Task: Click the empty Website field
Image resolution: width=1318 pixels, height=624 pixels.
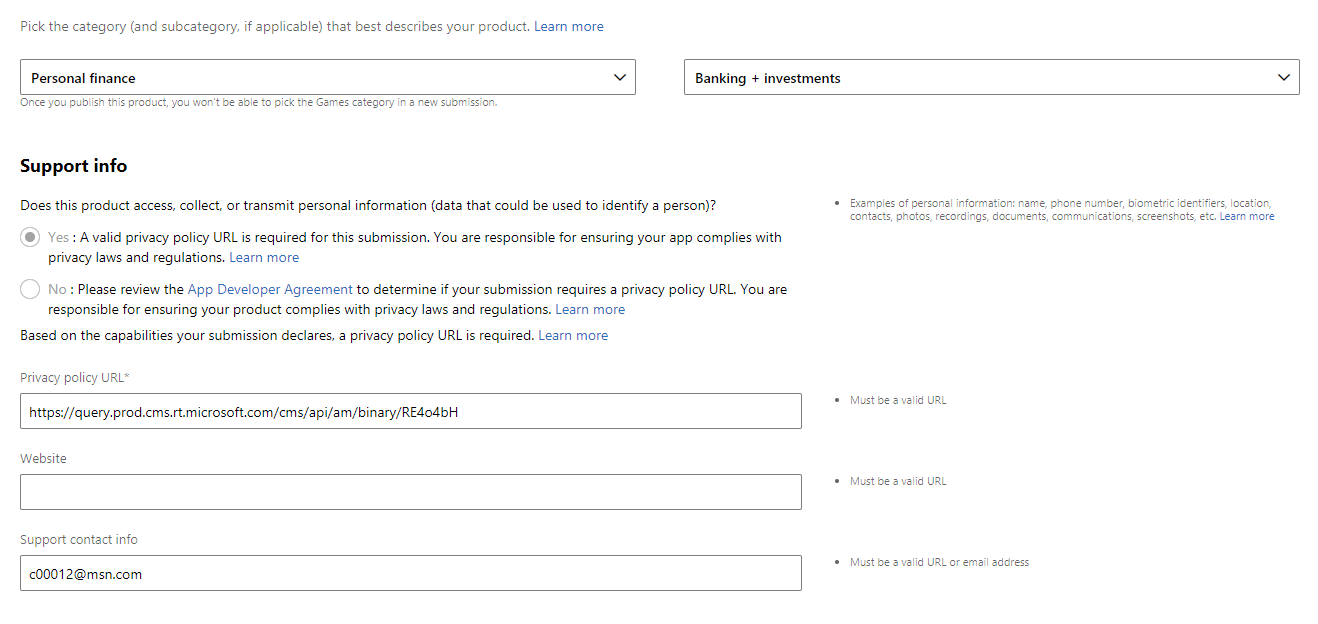Action: tap(411, 492)
